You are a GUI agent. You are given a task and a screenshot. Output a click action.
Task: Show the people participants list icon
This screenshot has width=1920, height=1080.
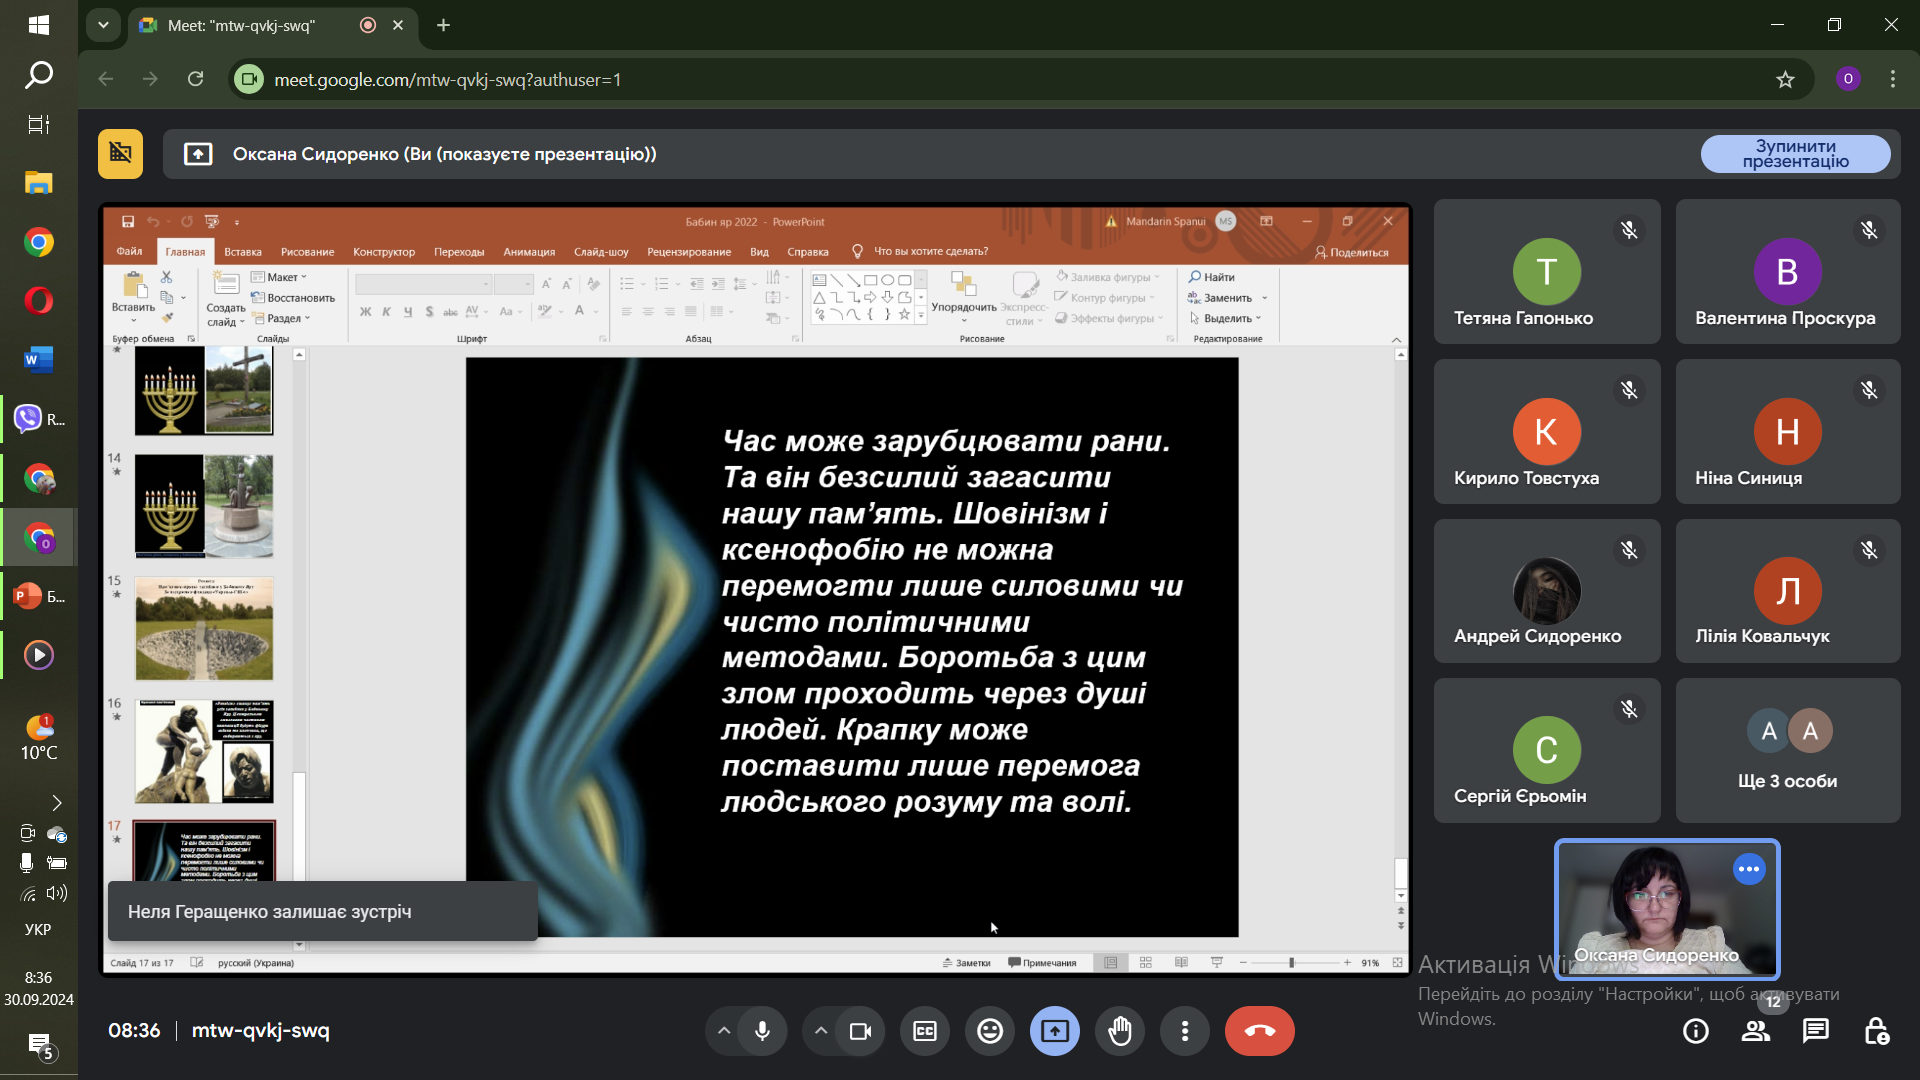1755,1031
